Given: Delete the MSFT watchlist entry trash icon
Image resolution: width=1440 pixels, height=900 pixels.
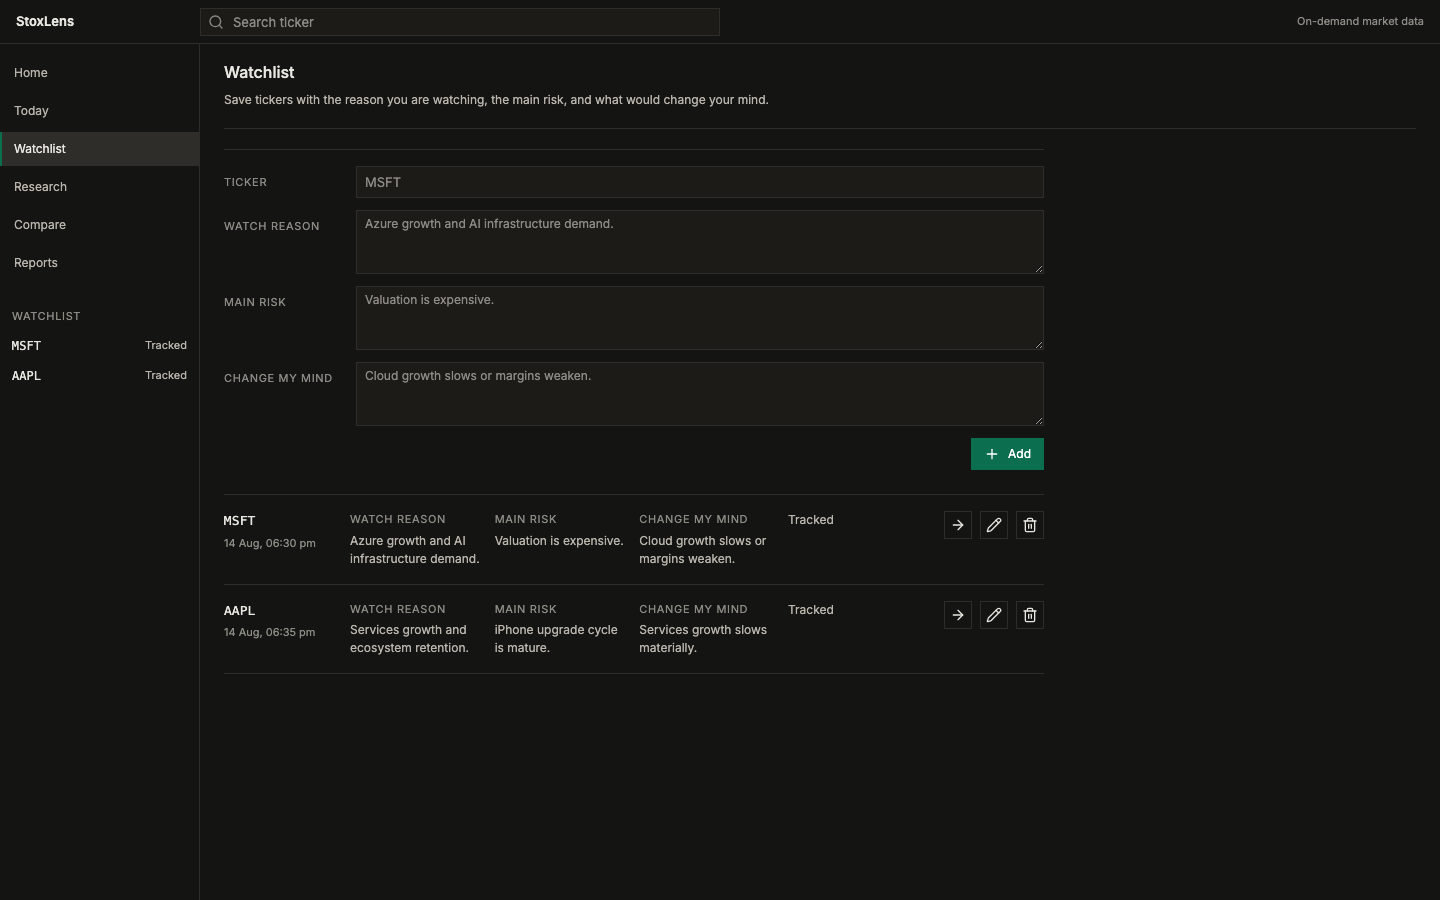Looking at the screenshot, I should coord(1030,525).
